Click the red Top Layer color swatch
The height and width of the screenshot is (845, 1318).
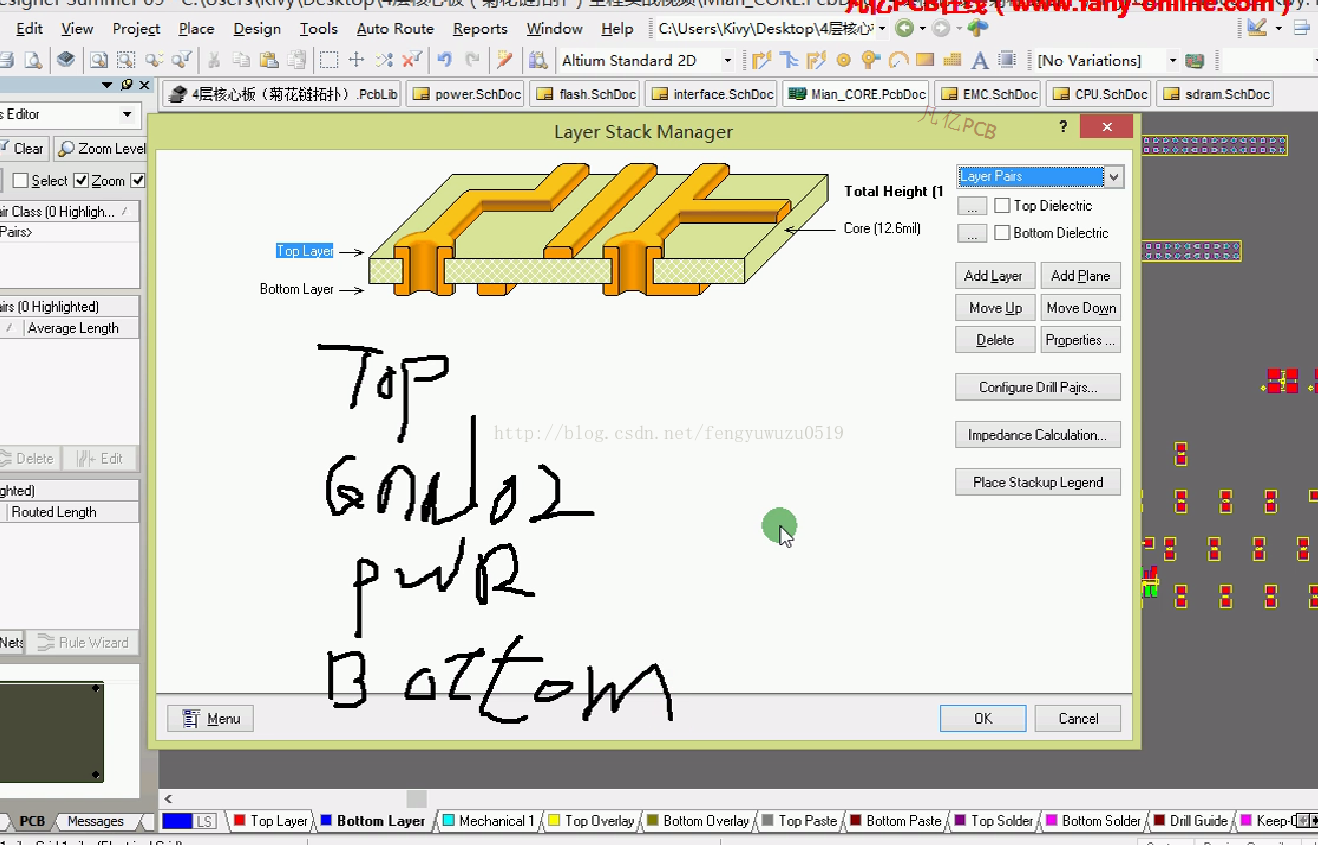(239, 821)
